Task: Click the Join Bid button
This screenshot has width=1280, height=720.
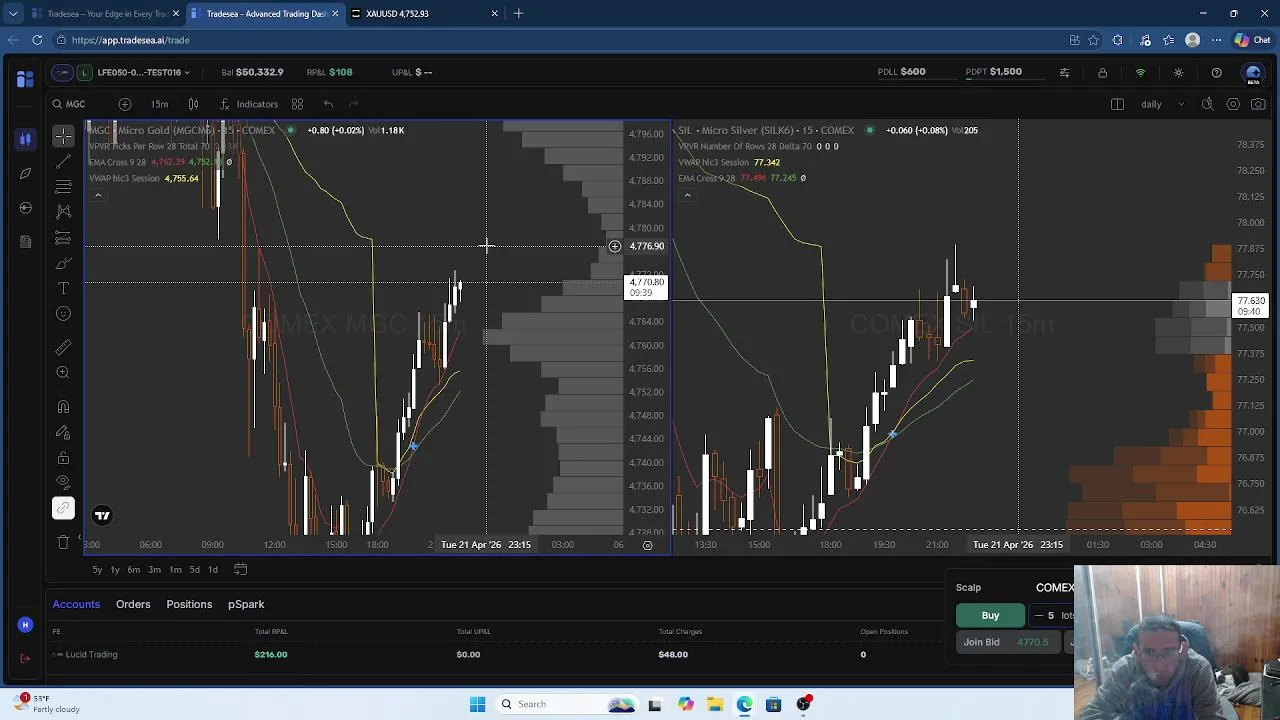Action: 1008,642
